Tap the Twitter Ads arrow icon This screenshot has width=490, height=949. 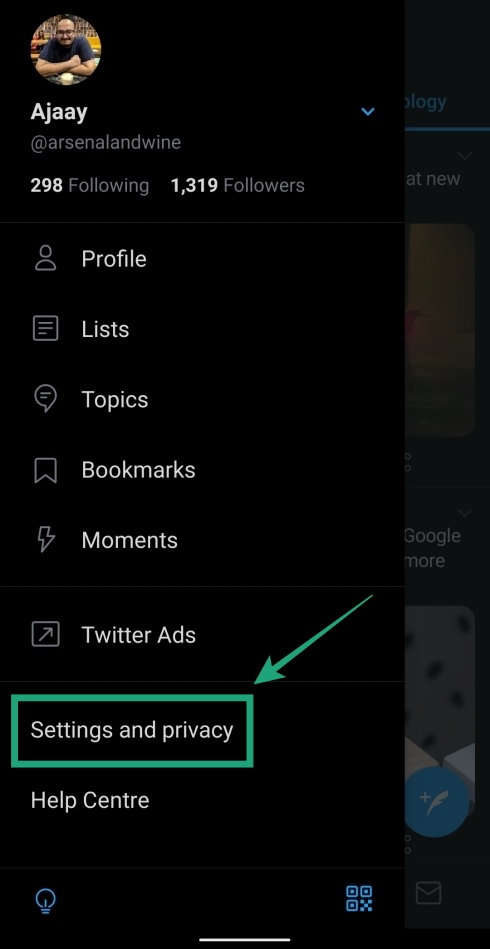(x=45, y=635)
